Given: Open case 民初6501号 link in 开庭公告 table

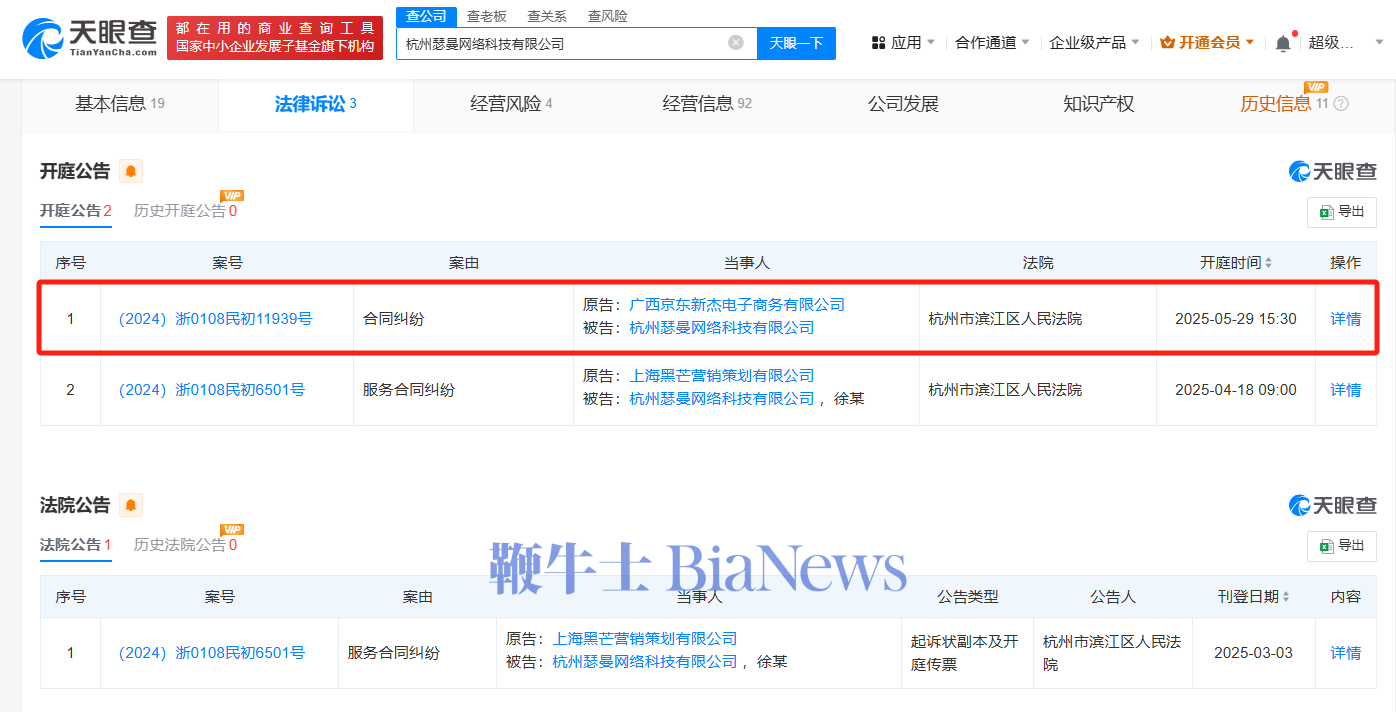Looking at the screenshot, I should (x=211, y=390).
